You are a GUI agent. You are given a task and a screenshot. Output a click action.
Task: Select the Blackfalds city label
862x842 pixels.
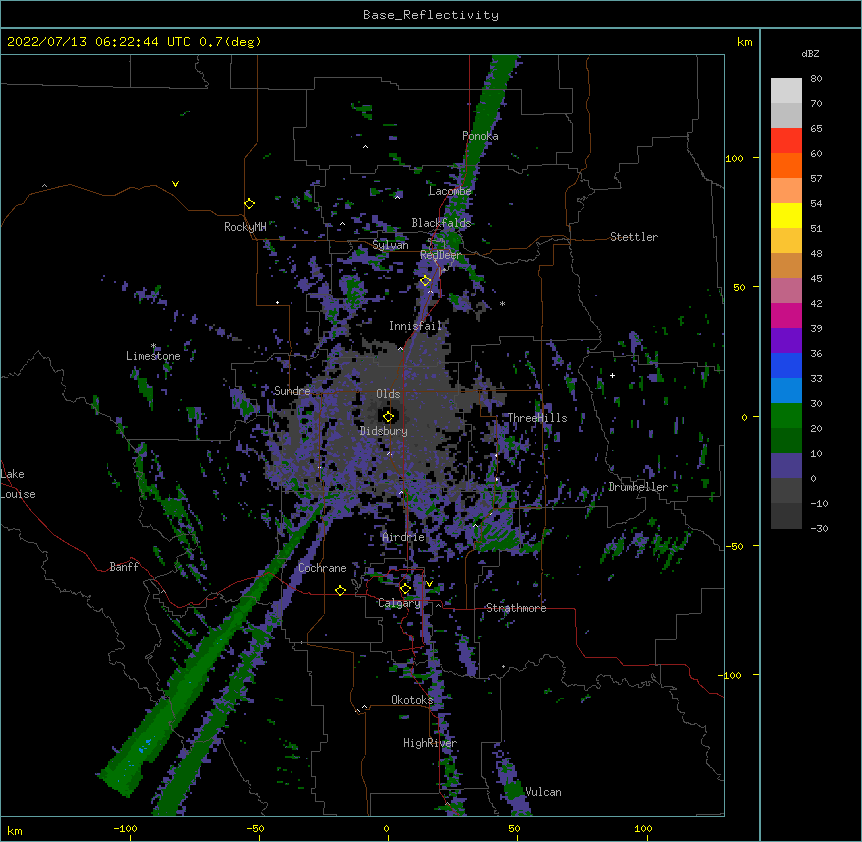click(441, 223)
